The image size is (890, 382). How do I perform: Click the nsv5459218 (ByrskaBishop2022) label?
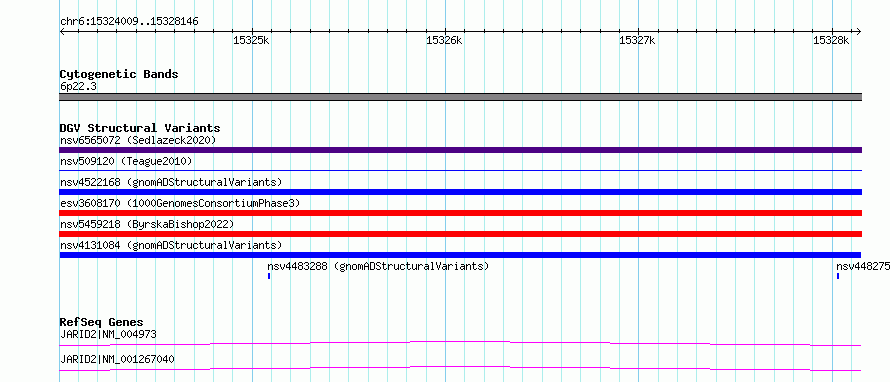[147, 224]
